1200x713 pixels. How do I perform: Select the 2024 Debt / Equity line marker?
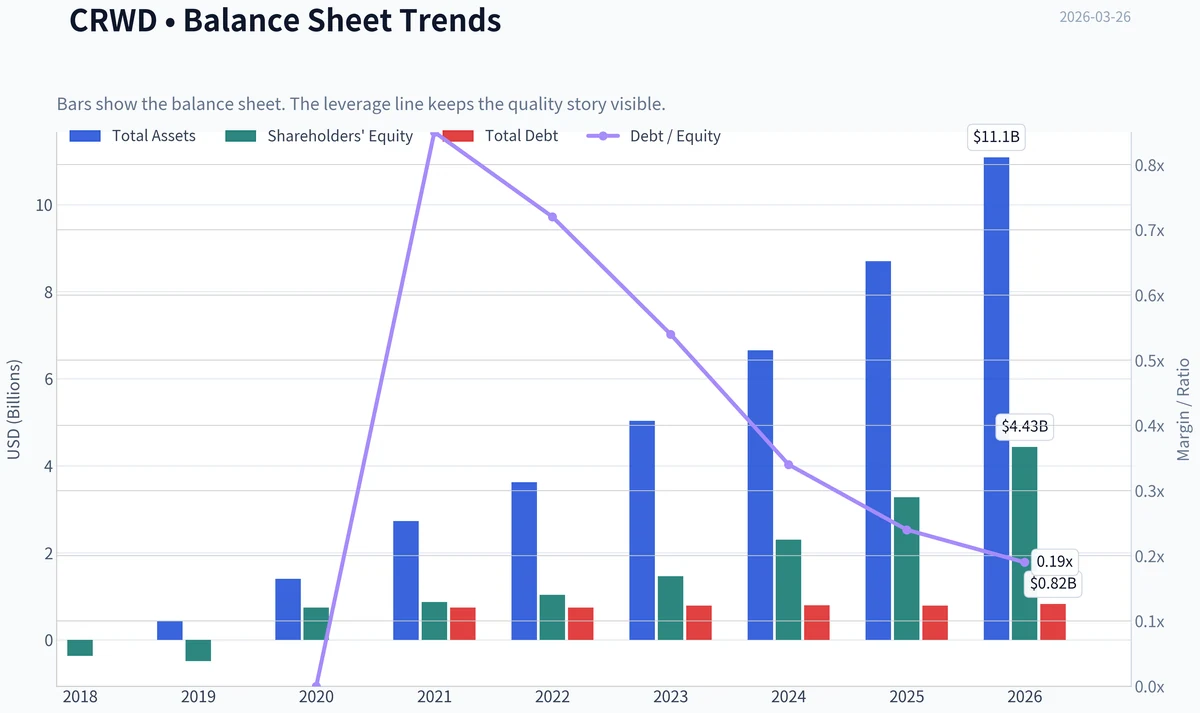[788, 465]
